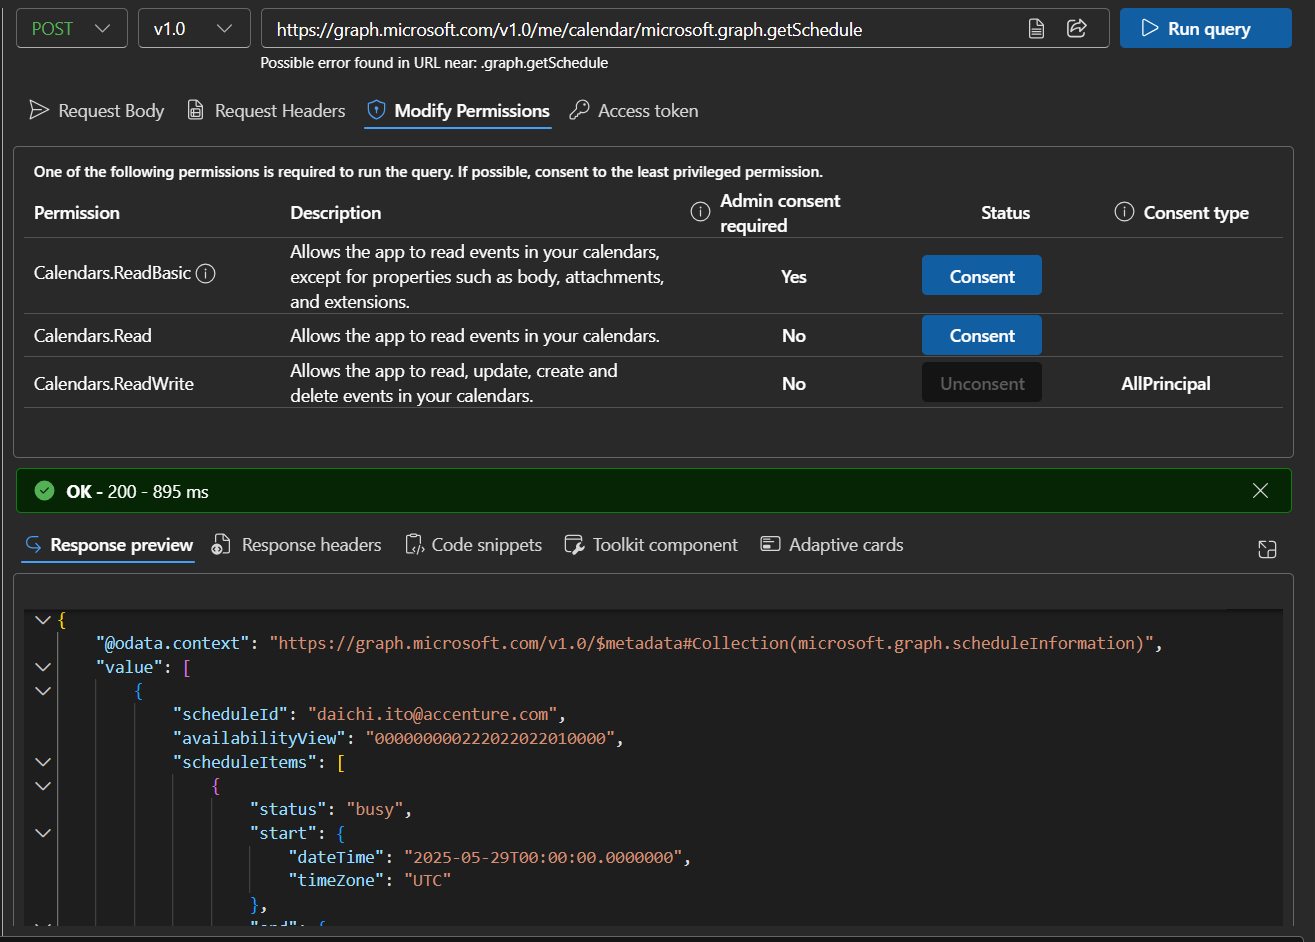Open the v1.0 version dropdown
The height and width of the screenshot is (942, 1315).
coord(194,29)
